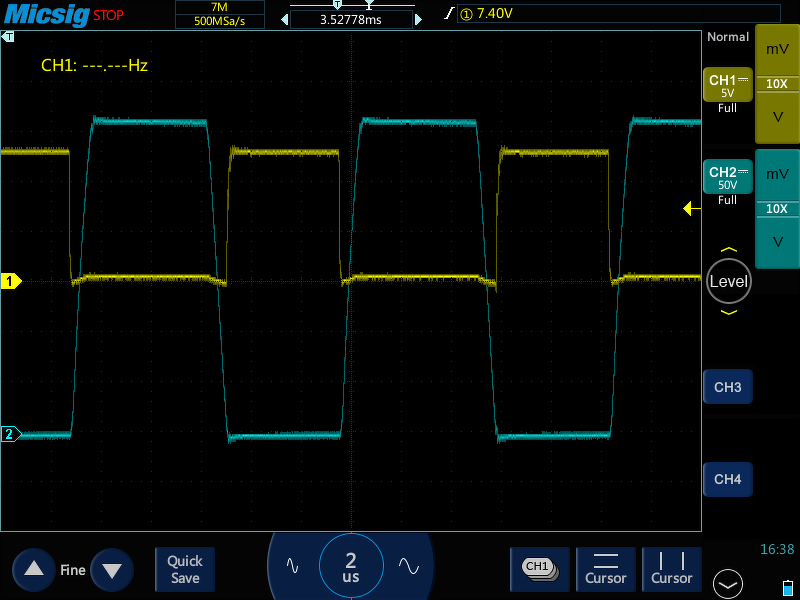Open CH1 channel selector stack icon
Screen dimensions: 800x600
[x=540, y=569]
